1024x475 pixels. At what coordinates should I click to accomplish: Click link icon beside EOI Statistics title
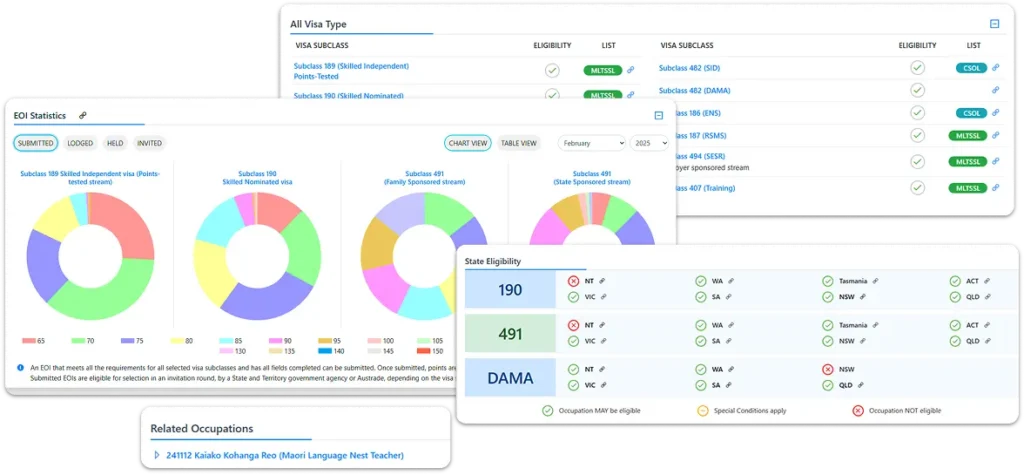(x=83, y=116)
